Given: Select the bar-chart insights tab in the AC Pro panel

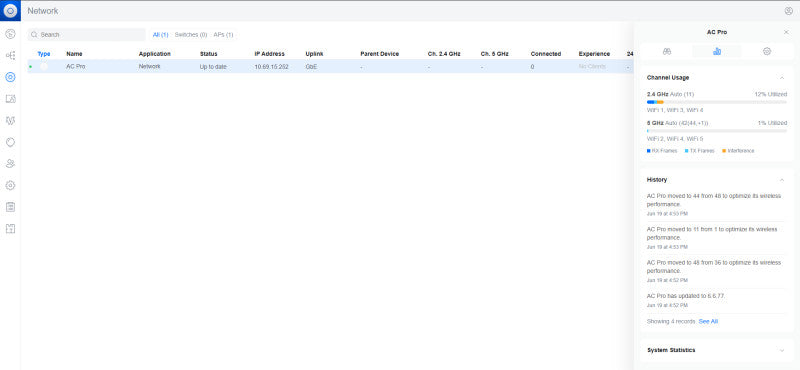Looking at the screenshot, I should click(717, 51).
